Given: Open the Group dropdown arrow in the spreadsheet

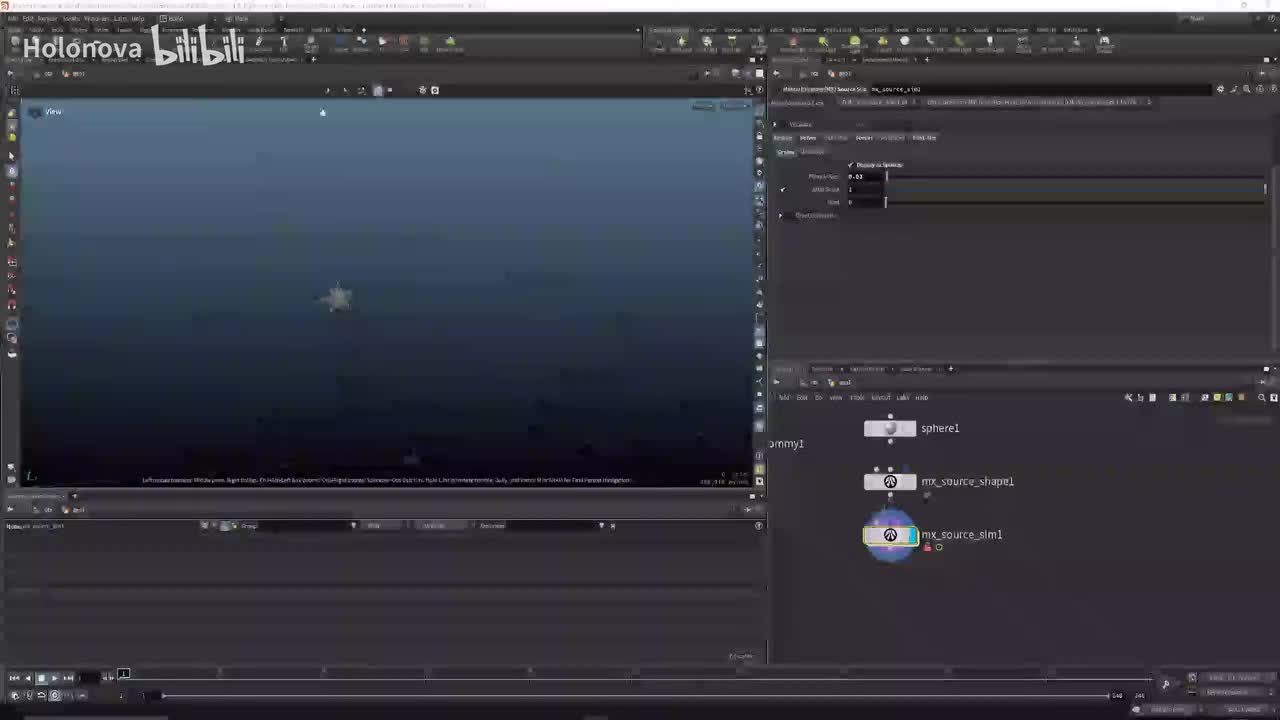Looking at the screenshot, I should click(x=353, y=526).
